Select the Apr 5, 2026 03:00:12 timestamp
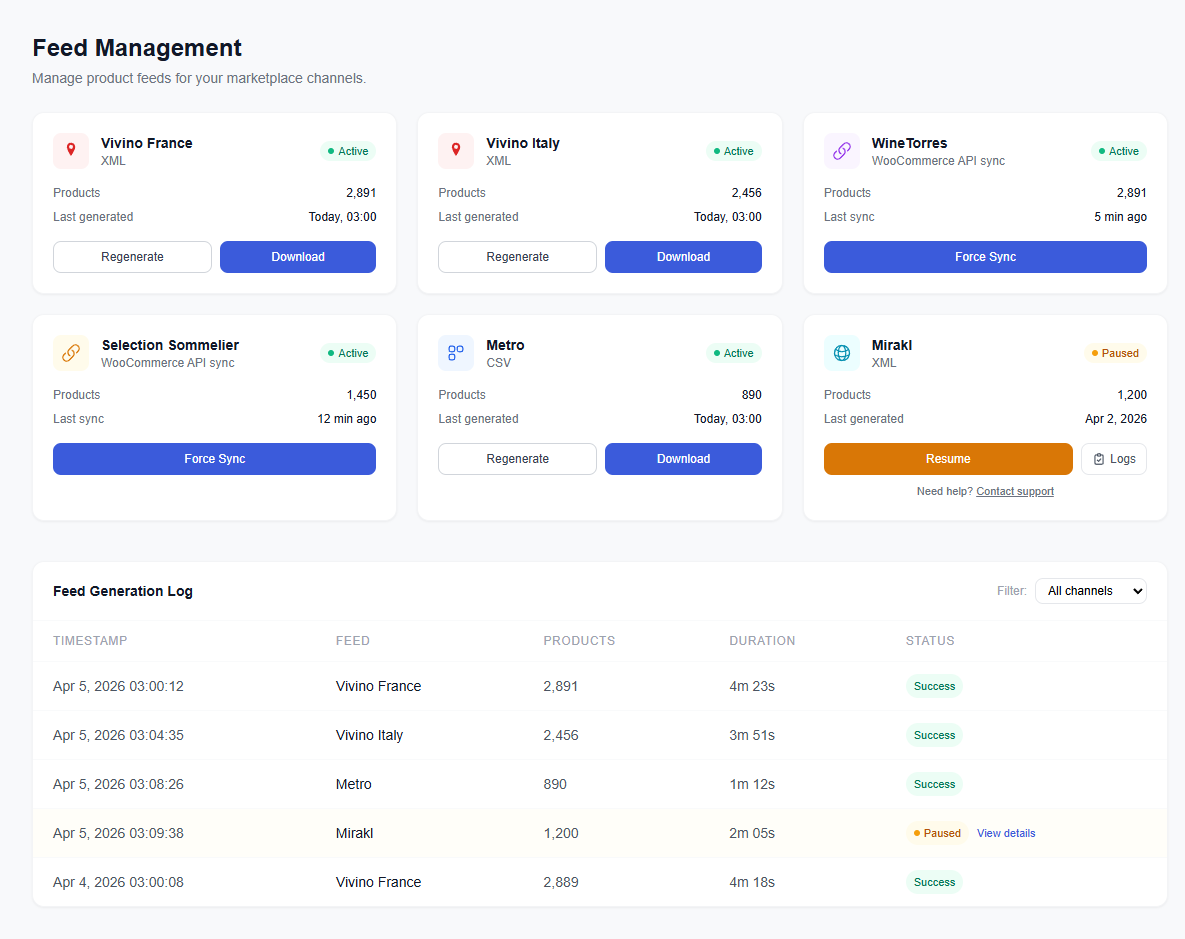 click(118, 686)
